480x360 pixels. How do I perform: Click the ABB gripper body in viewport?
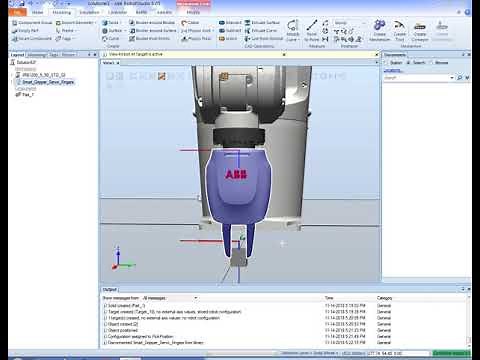(238, 187)
